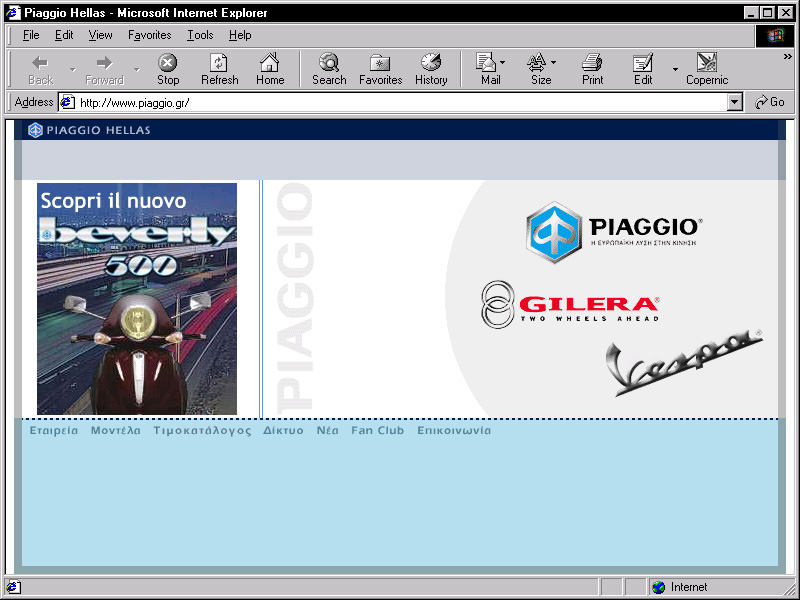The image size is (800, 600).
Task: Go to the Home page
Action: pyautogui.click(x=270, y=69)
